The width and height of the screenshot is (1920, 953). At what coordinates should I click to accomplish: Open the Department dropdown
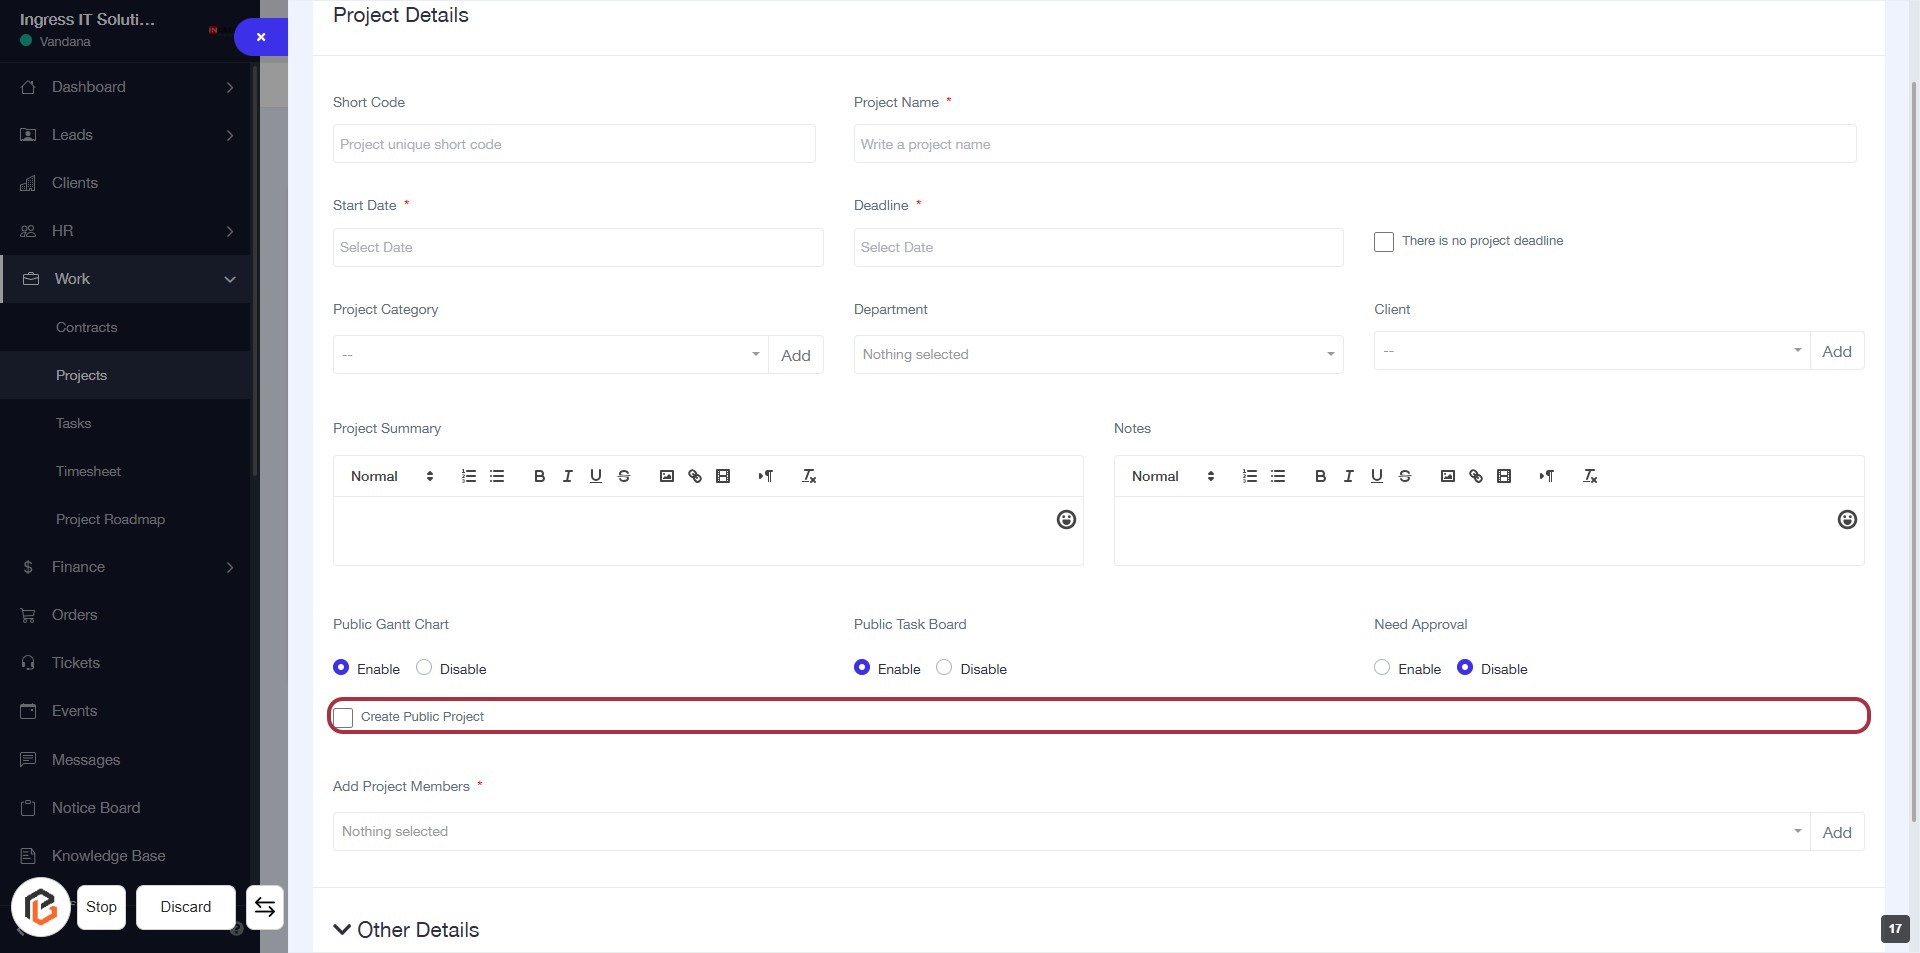[x=1097, y=354]
